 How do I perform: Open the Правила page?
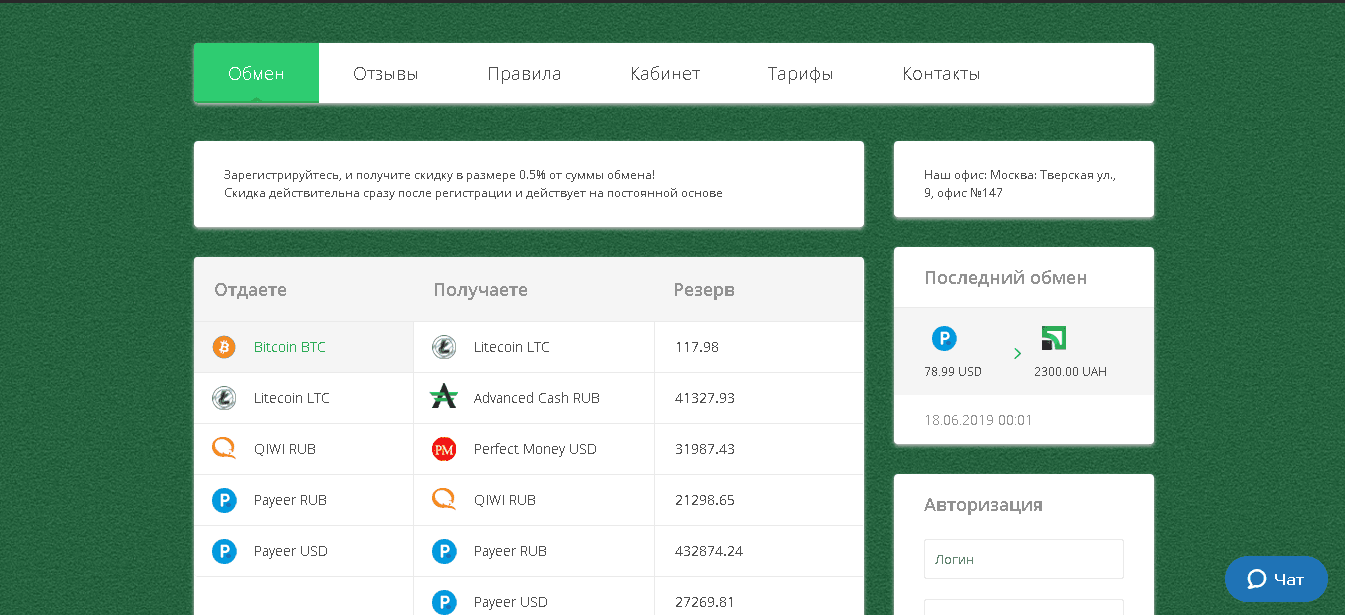click(x=524, y=74)
